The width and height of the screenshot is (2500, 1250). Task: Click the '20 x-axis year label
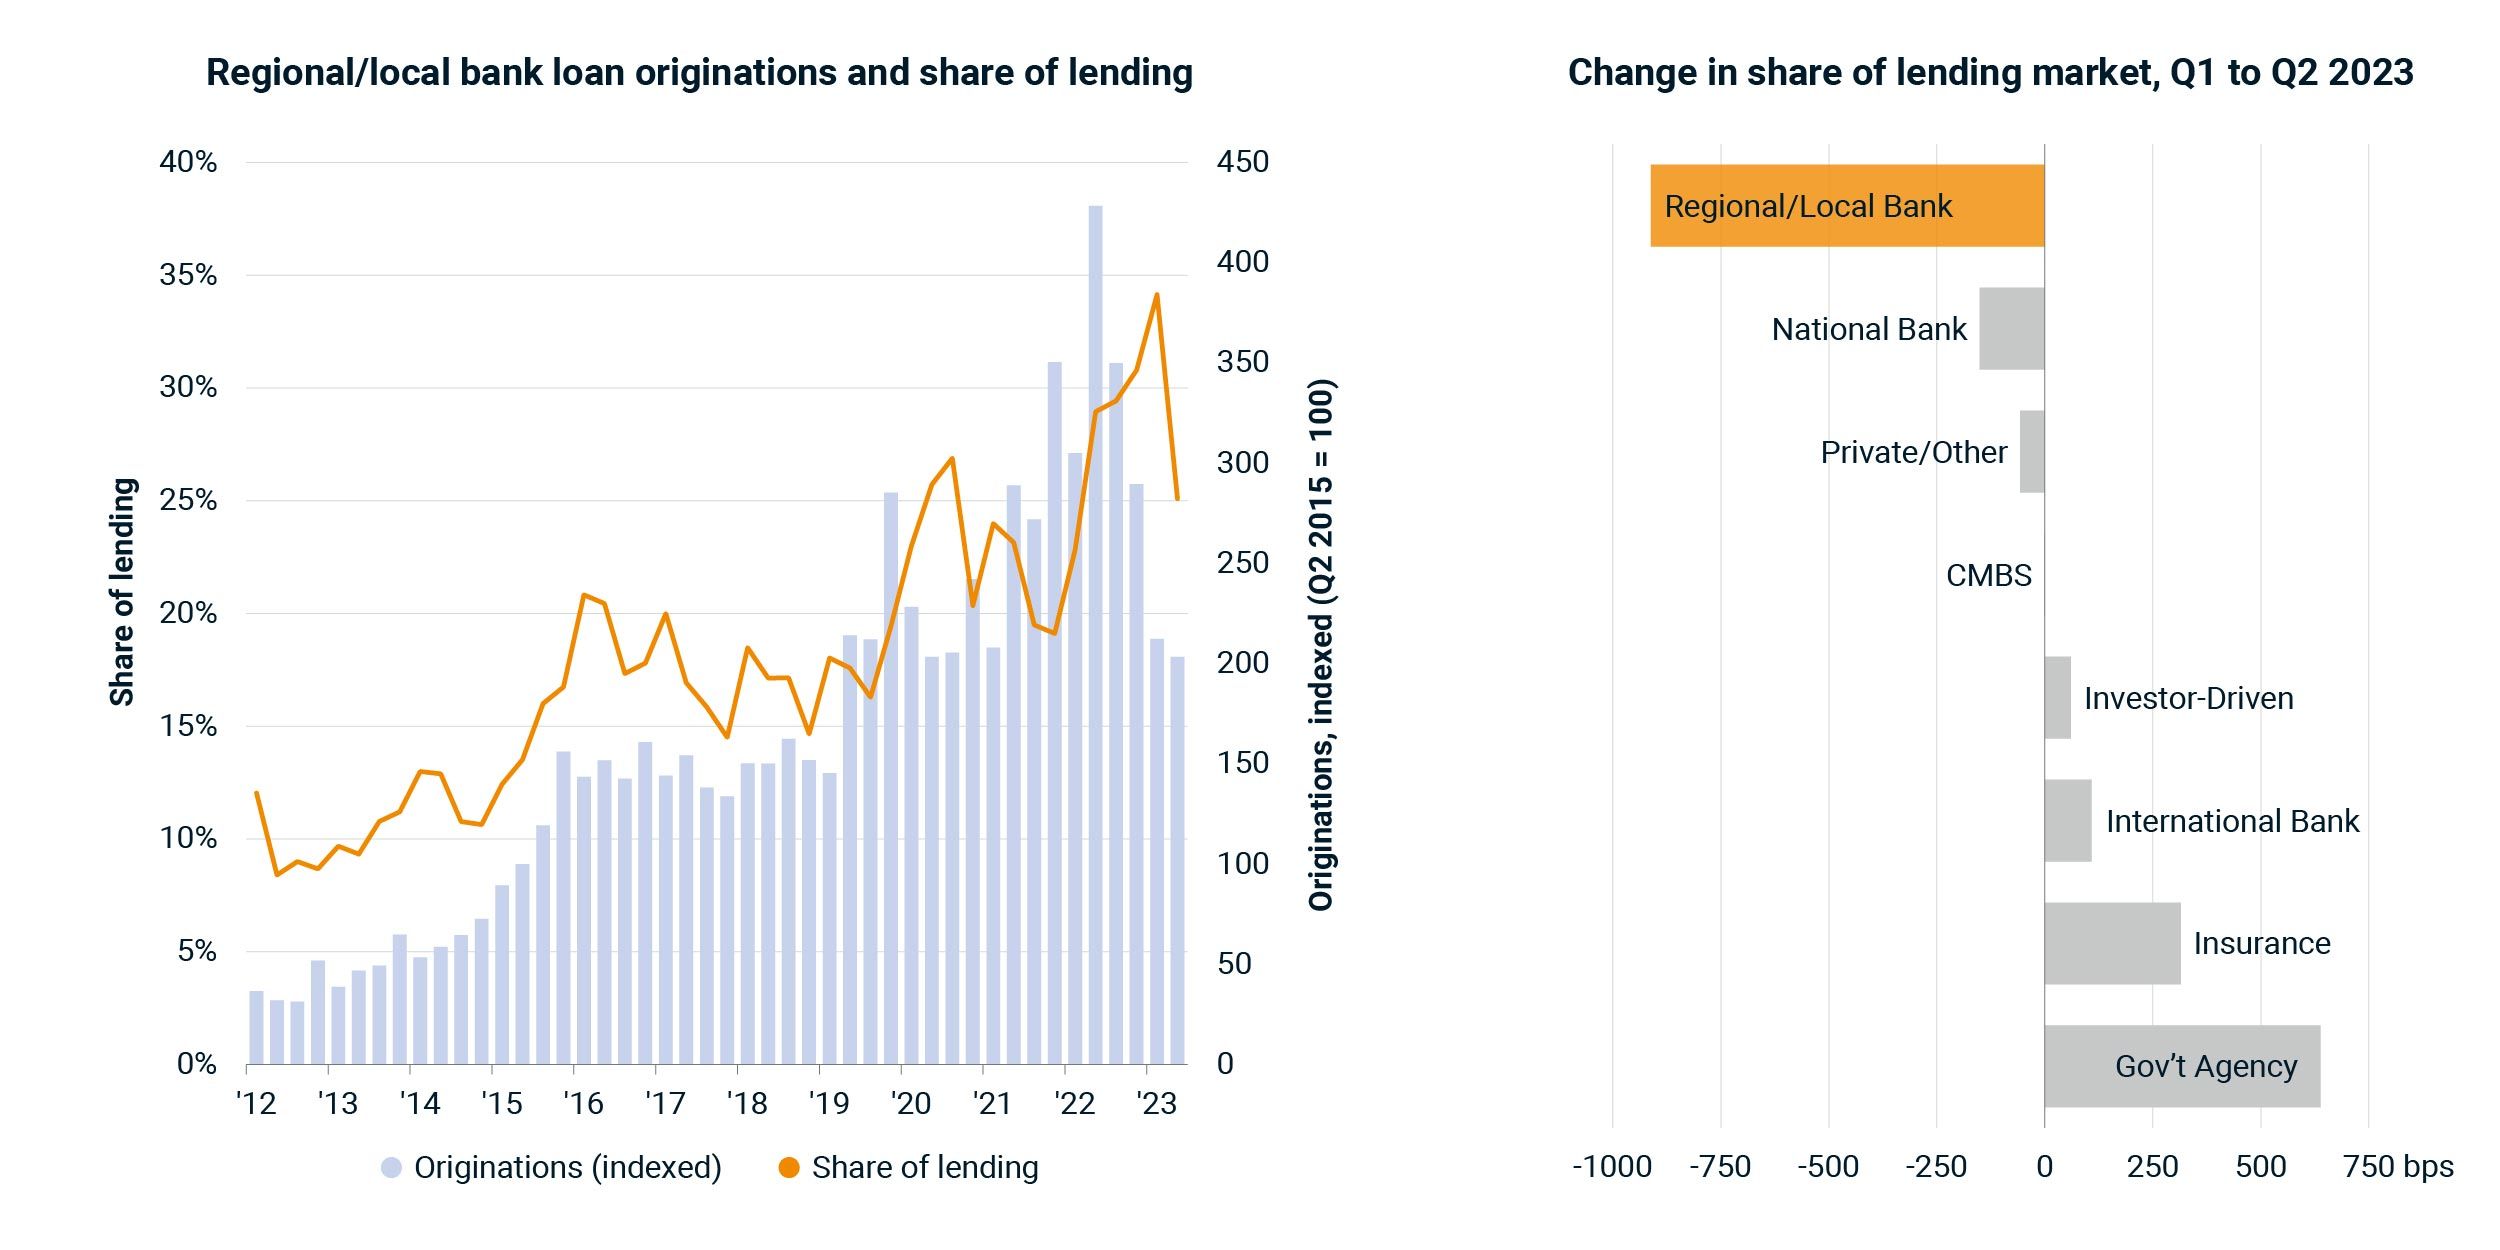(x=911, y=1104)
